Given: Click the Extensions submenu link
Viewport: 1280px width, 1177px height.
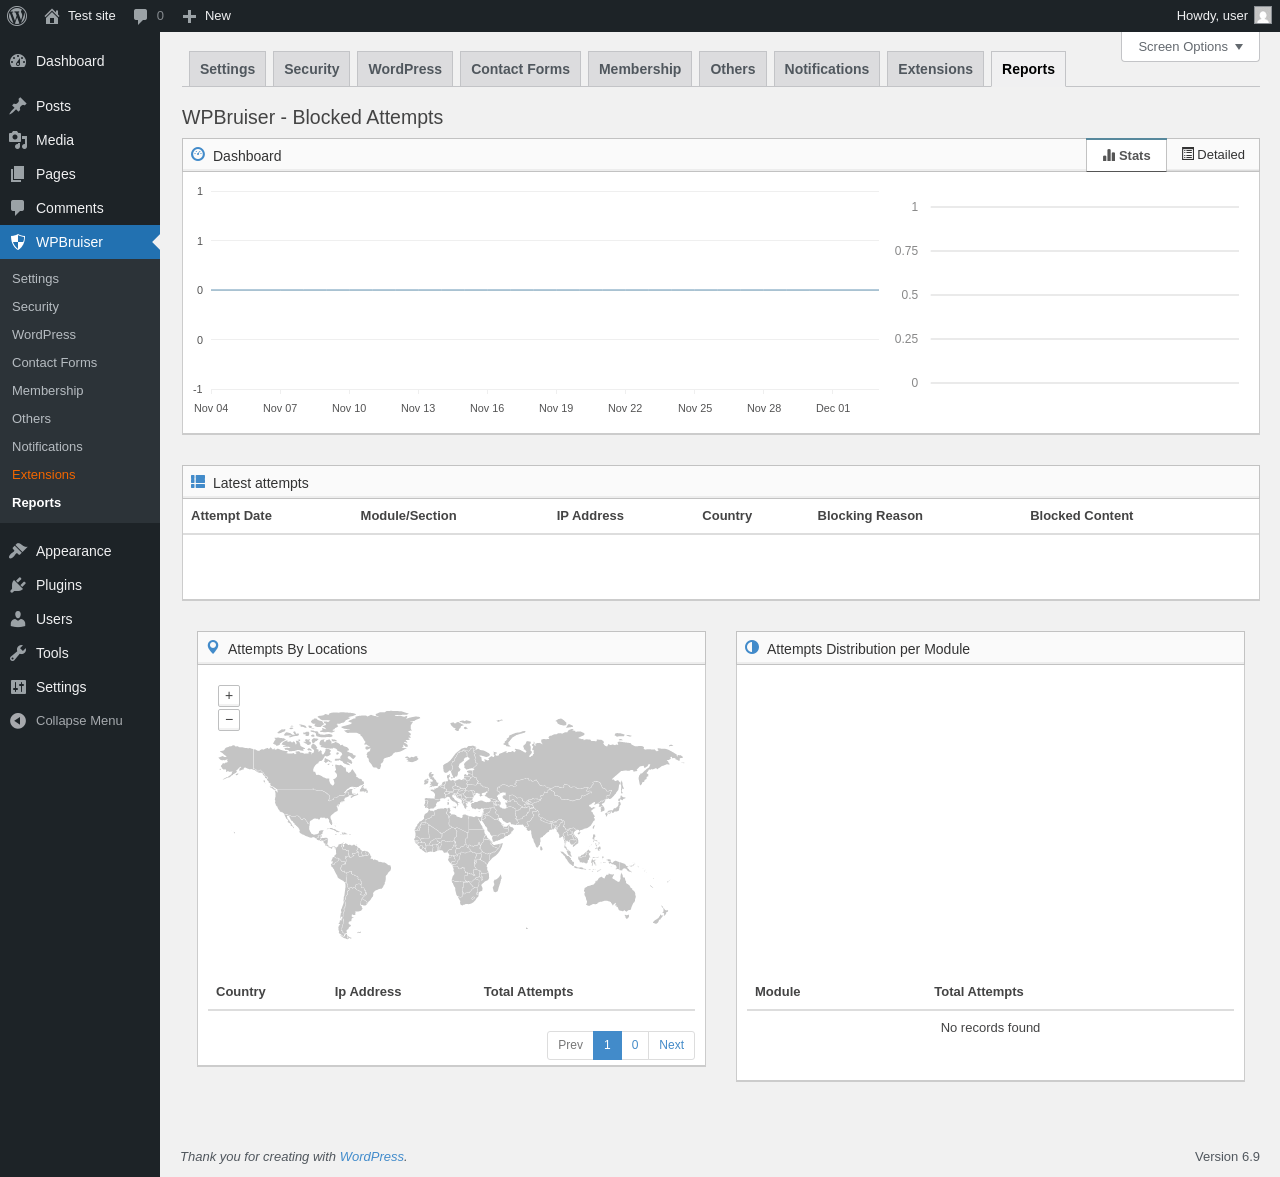Looking at the screenshot, I should [x=44, y=475].
